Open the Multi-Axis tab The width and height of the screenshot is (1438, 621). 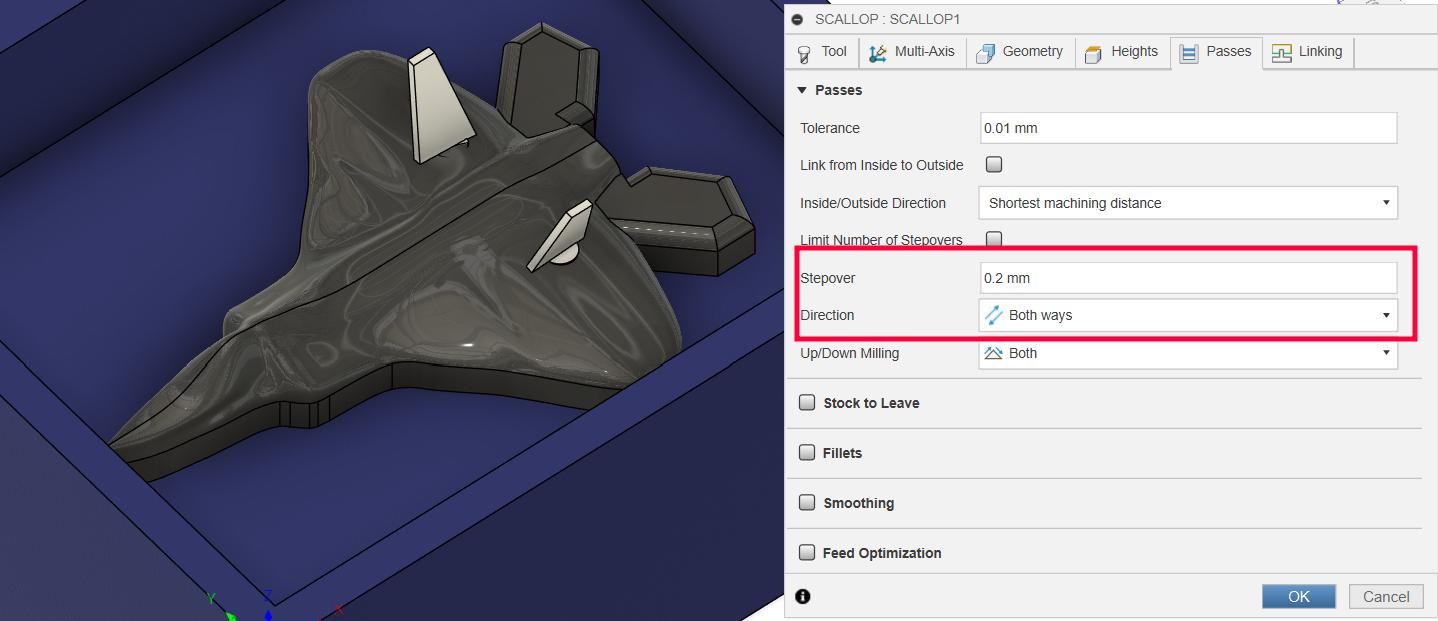(911, 52)
